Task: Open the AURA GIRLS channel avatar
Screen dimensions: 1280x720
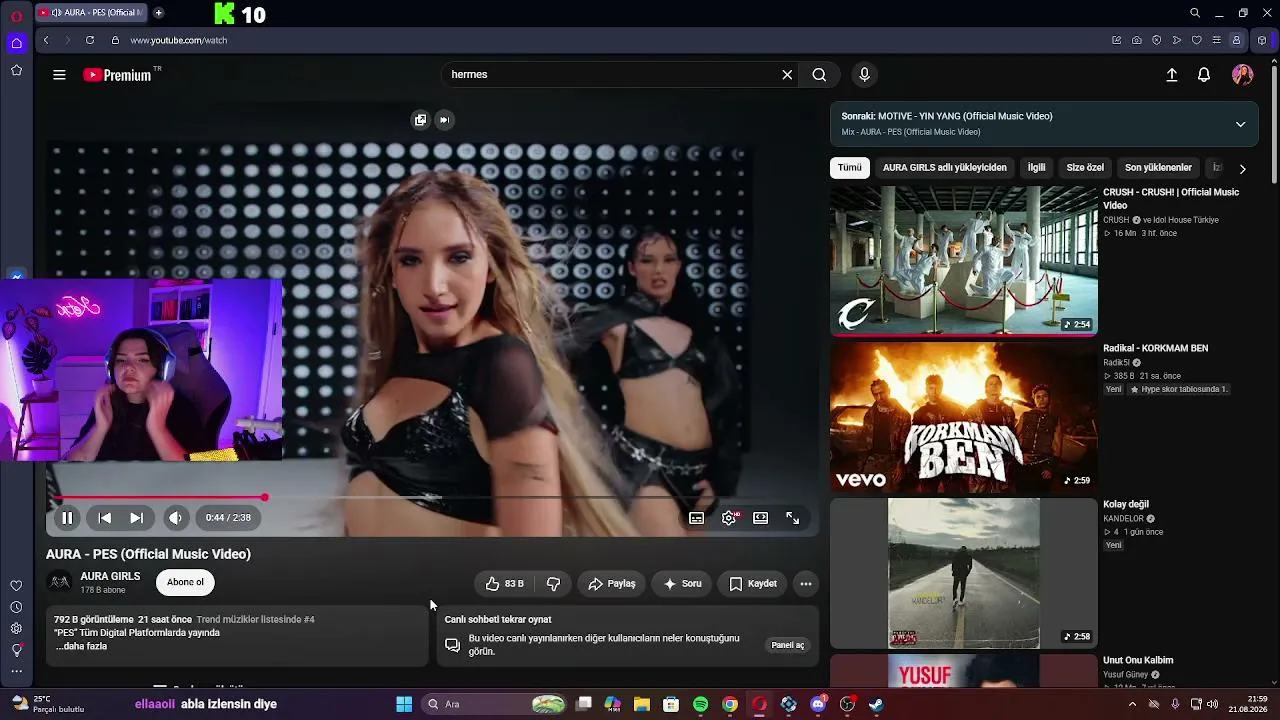Action: [60, 582]
